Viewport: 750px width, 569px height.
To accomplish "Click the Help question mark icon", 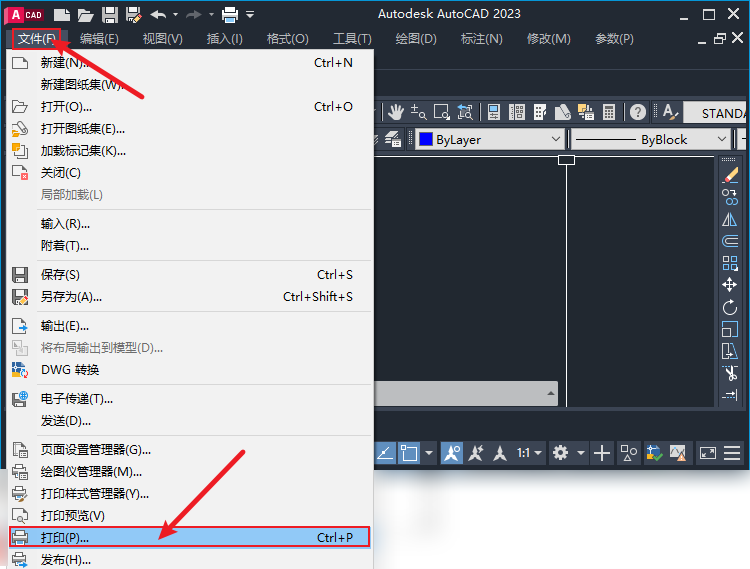I will click(638, 112).
